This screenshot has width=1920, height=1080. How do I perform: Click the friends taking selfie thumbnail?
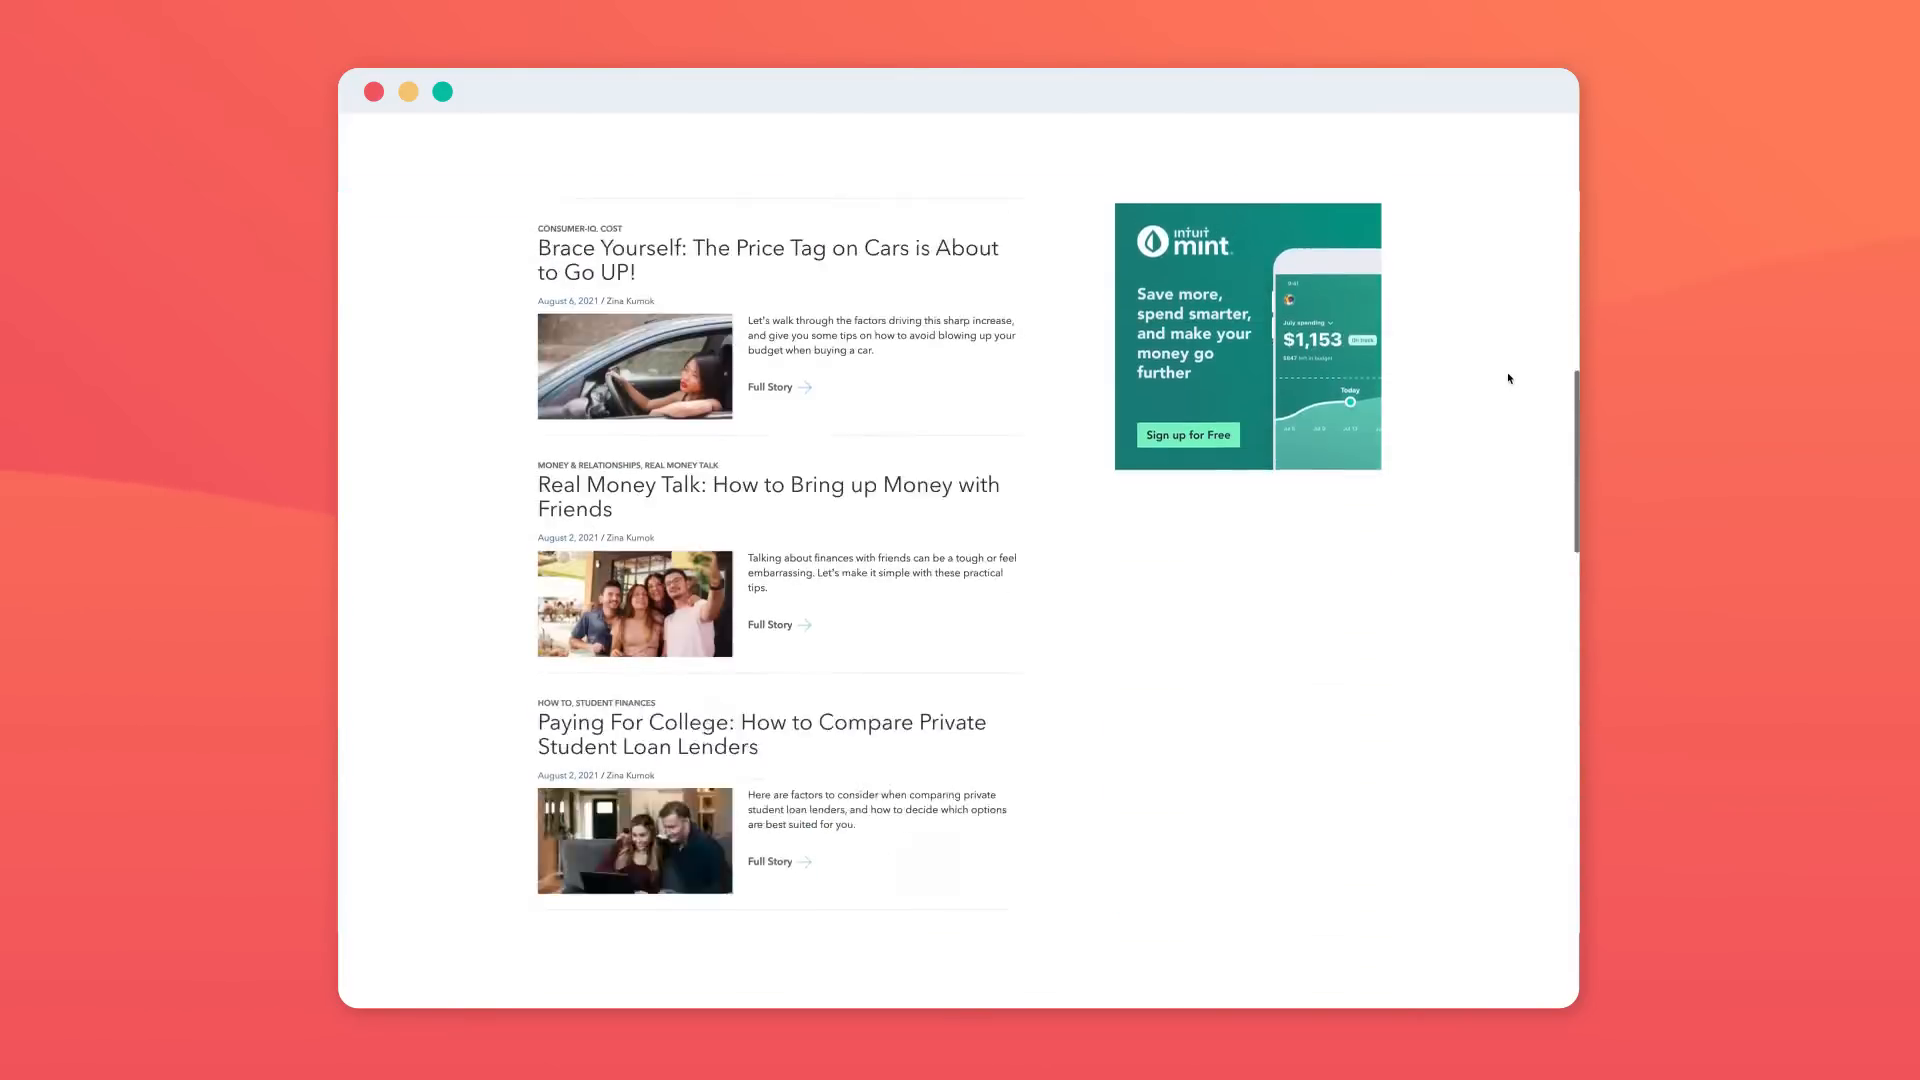click(634, 604)
